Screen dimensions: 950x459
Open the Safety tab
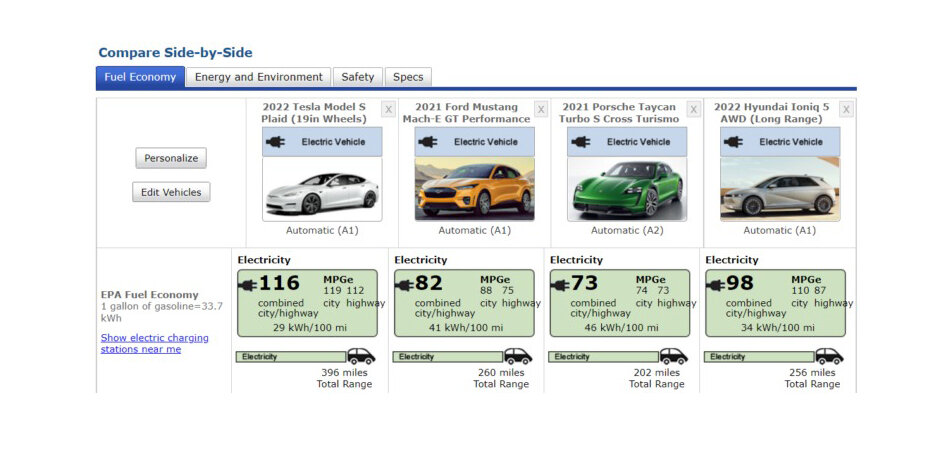pos(357,77)
